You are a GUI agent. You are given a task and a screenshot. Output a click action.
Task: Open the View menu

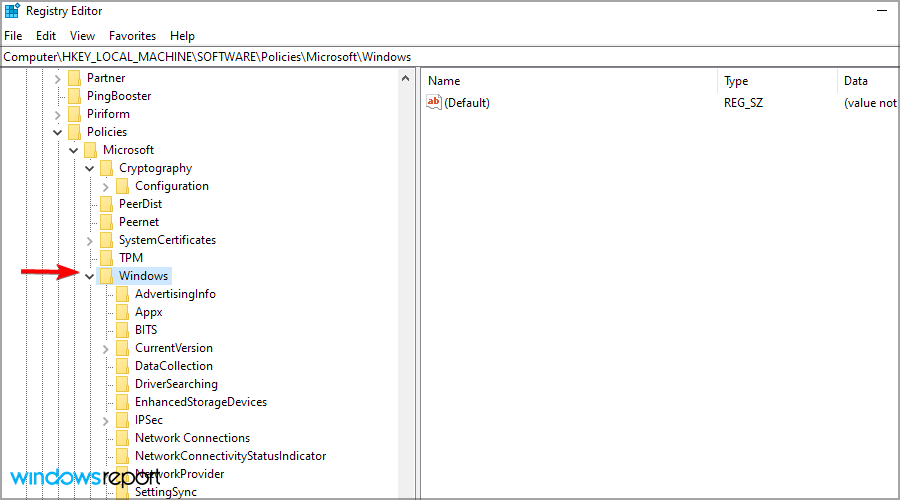82,36
